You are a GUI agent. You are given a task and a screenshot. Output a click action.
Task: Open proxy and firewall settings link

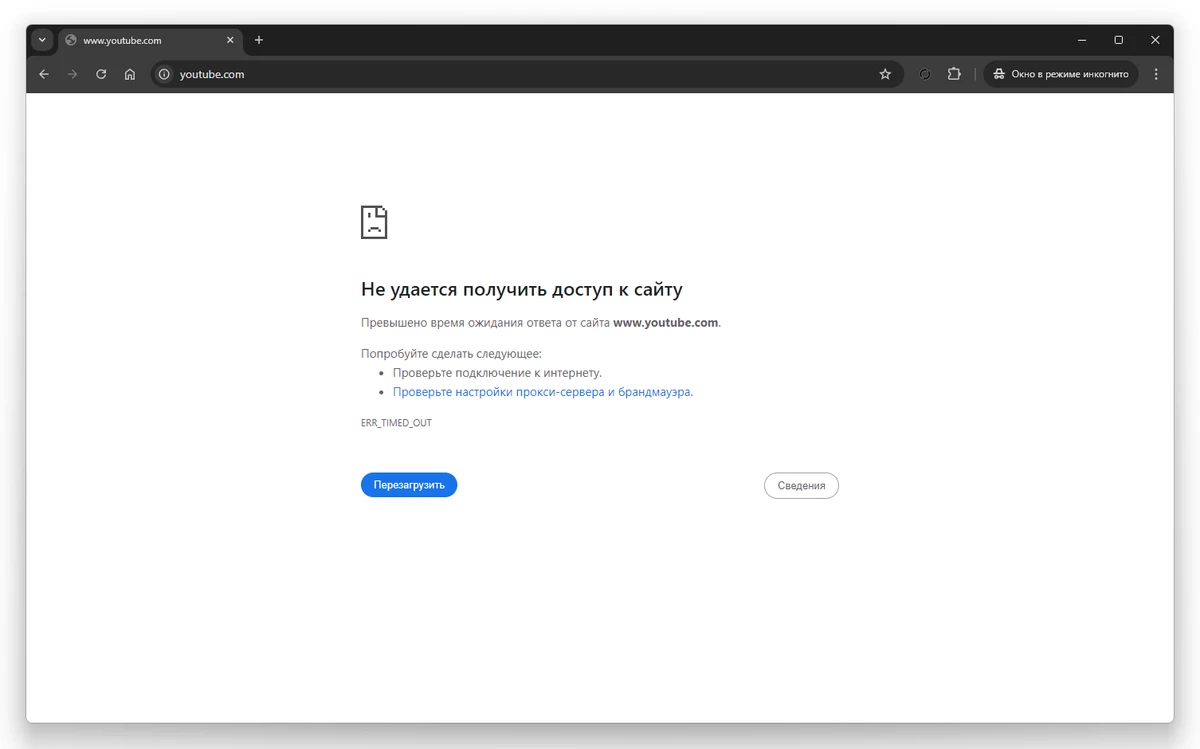click(x=542, y=392)
